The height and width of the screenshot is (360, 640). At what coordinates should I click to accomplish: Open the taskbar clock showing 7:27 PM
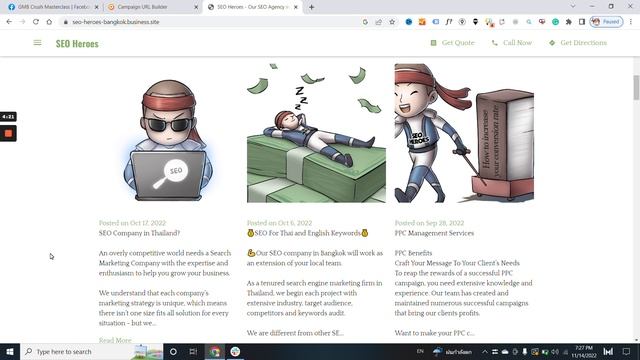point(584,351)
